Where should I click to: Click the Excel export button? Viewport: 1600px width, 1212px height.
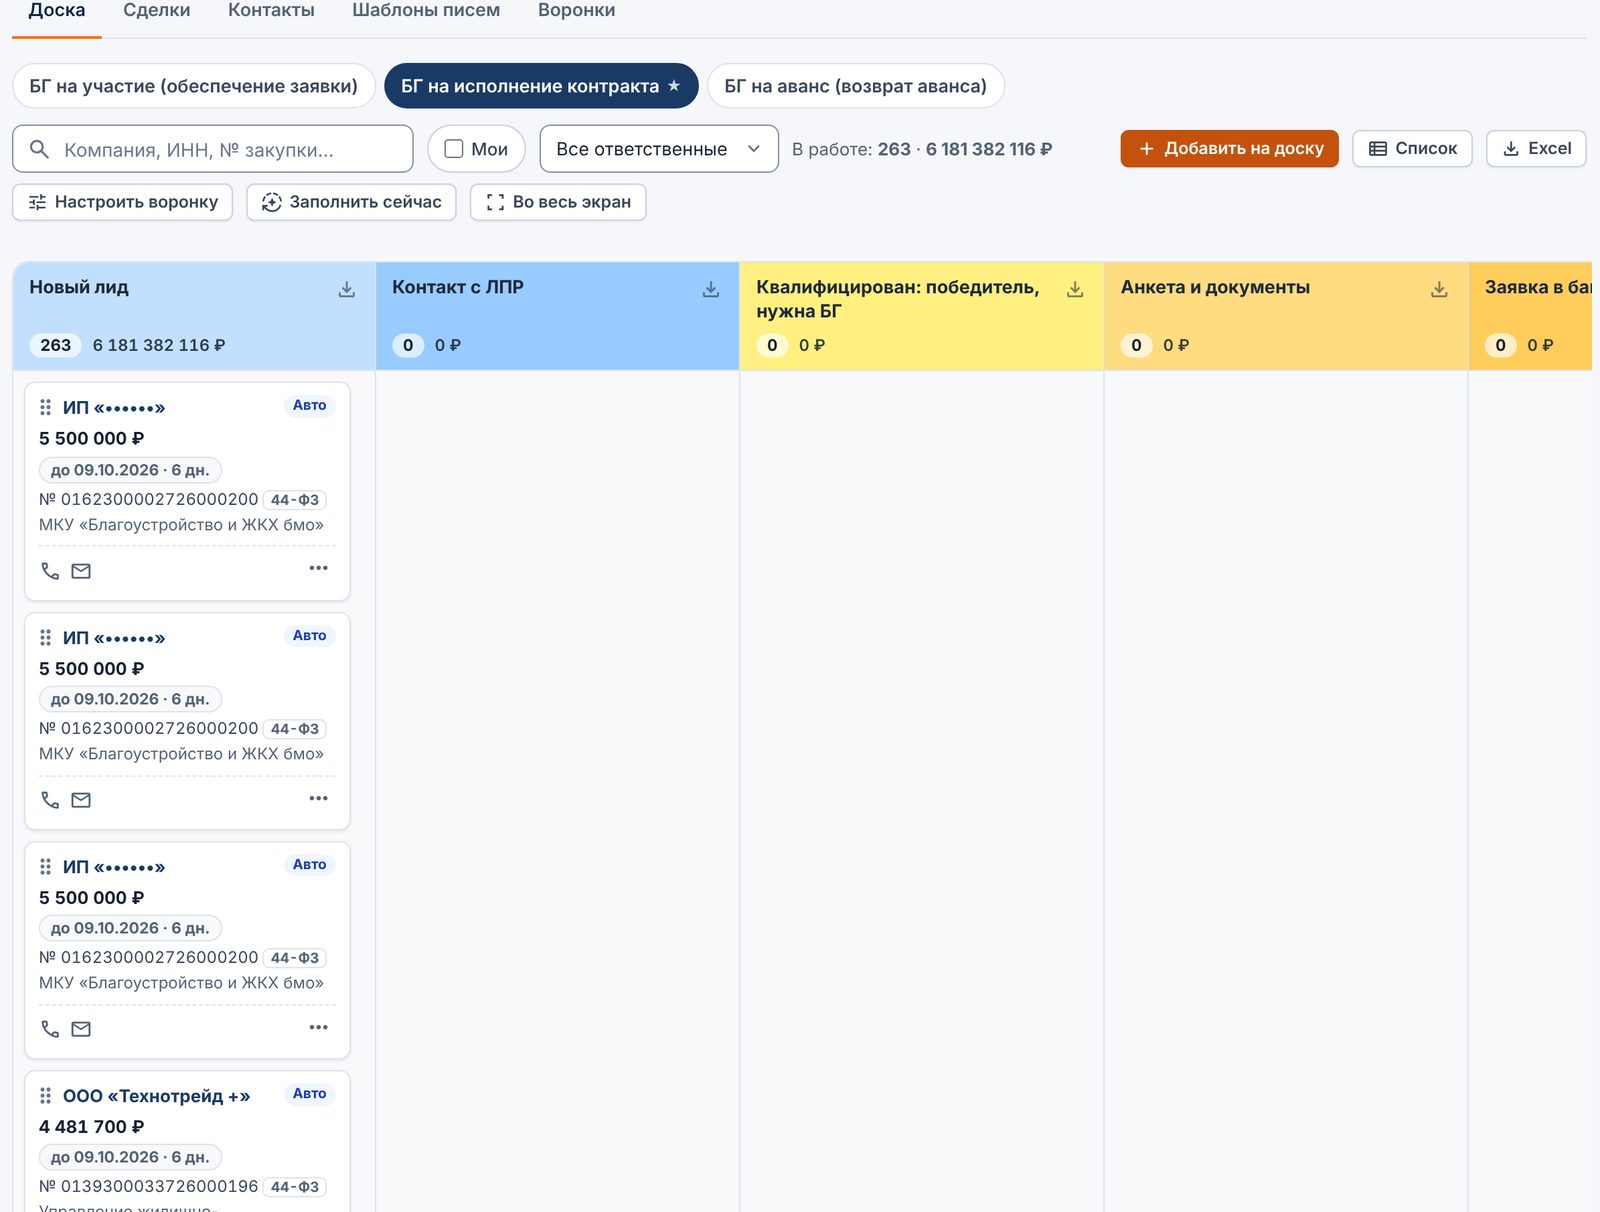click(x=1536, y=149)
